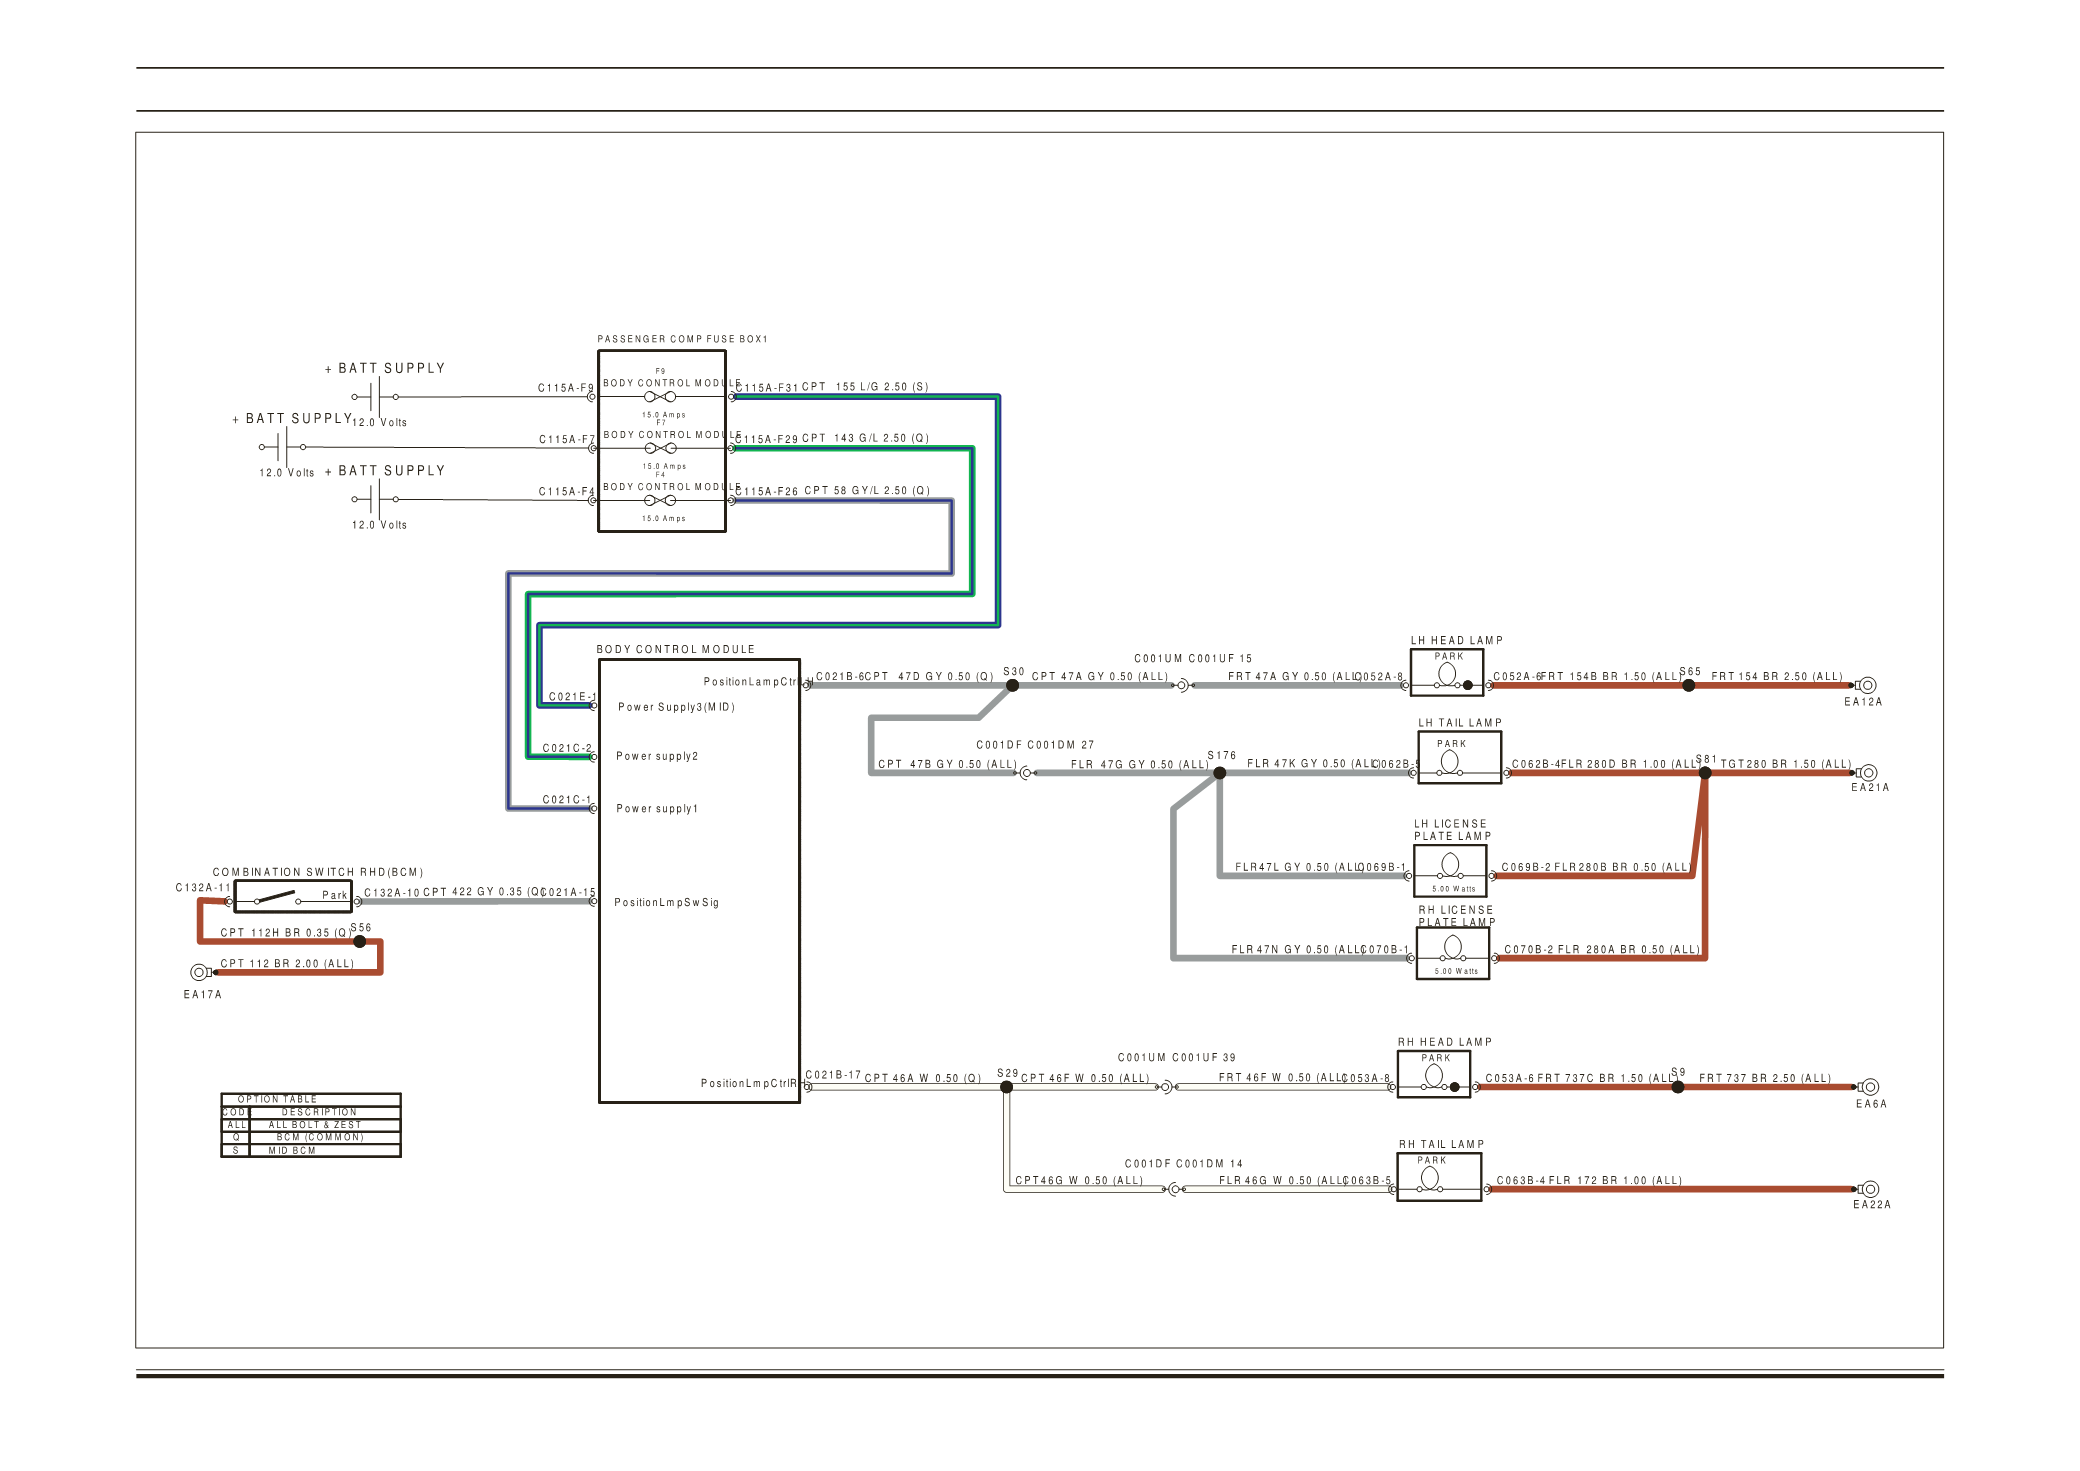Click the BODY CONTROL MODULE title label
Viewport: 2080px width, 1471px height.
pyautogui.click(x=675, y=649)
